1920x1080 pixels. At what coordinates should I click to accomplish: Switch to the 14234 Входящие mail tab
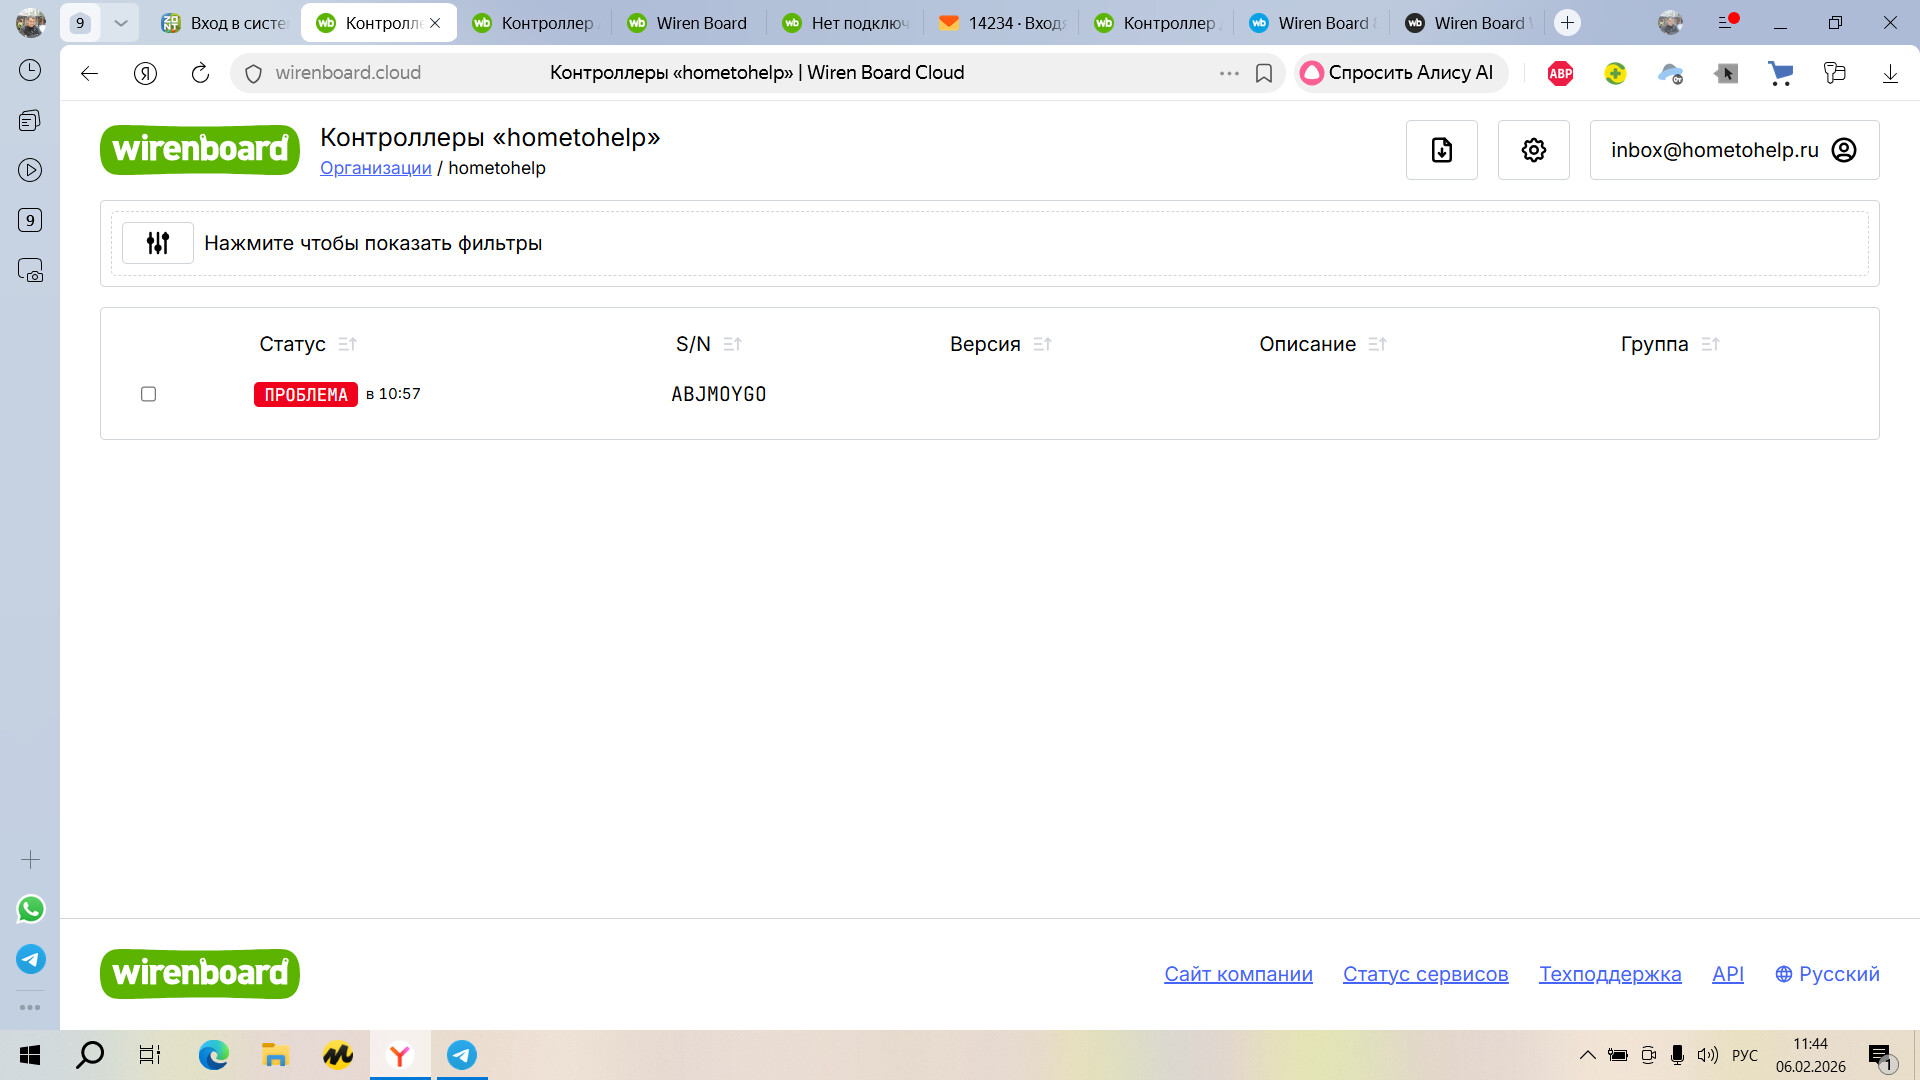click(x=1003, y=23)
